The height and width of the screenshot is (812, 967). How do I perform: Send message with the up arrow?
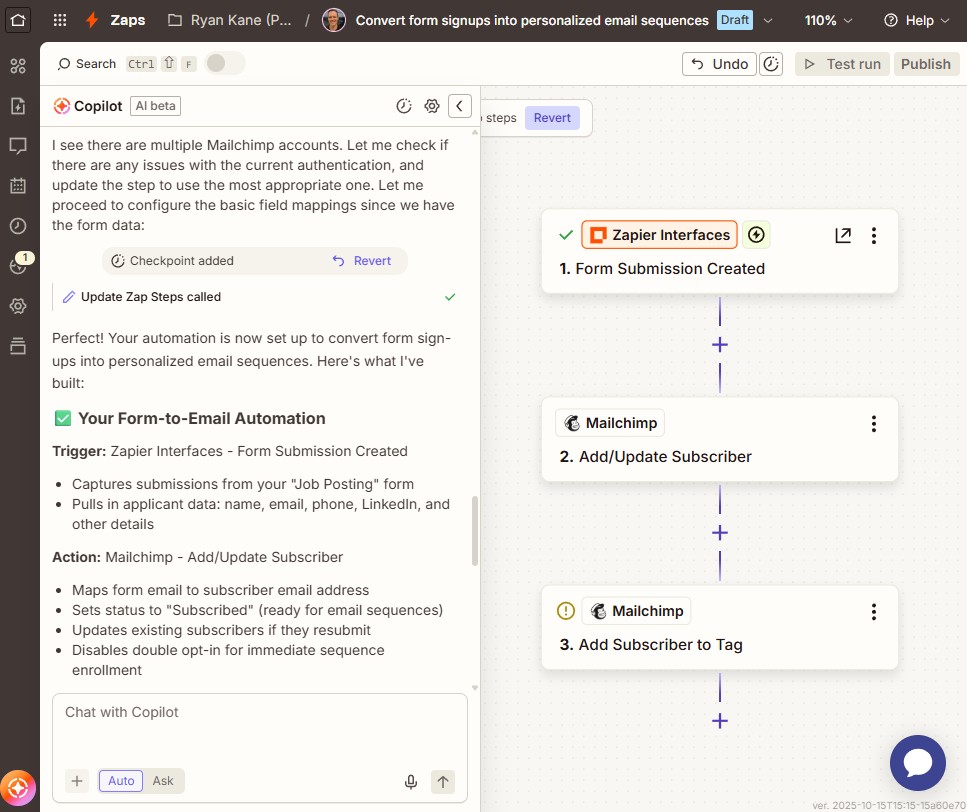443,782
